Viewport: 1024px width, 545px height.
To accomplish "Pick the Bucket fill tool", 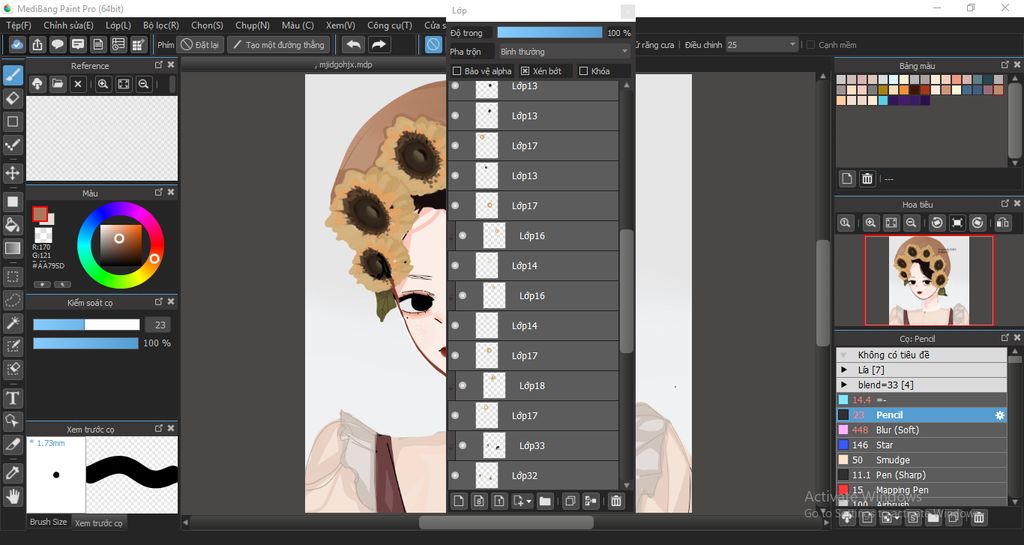I will pos(12,225).
